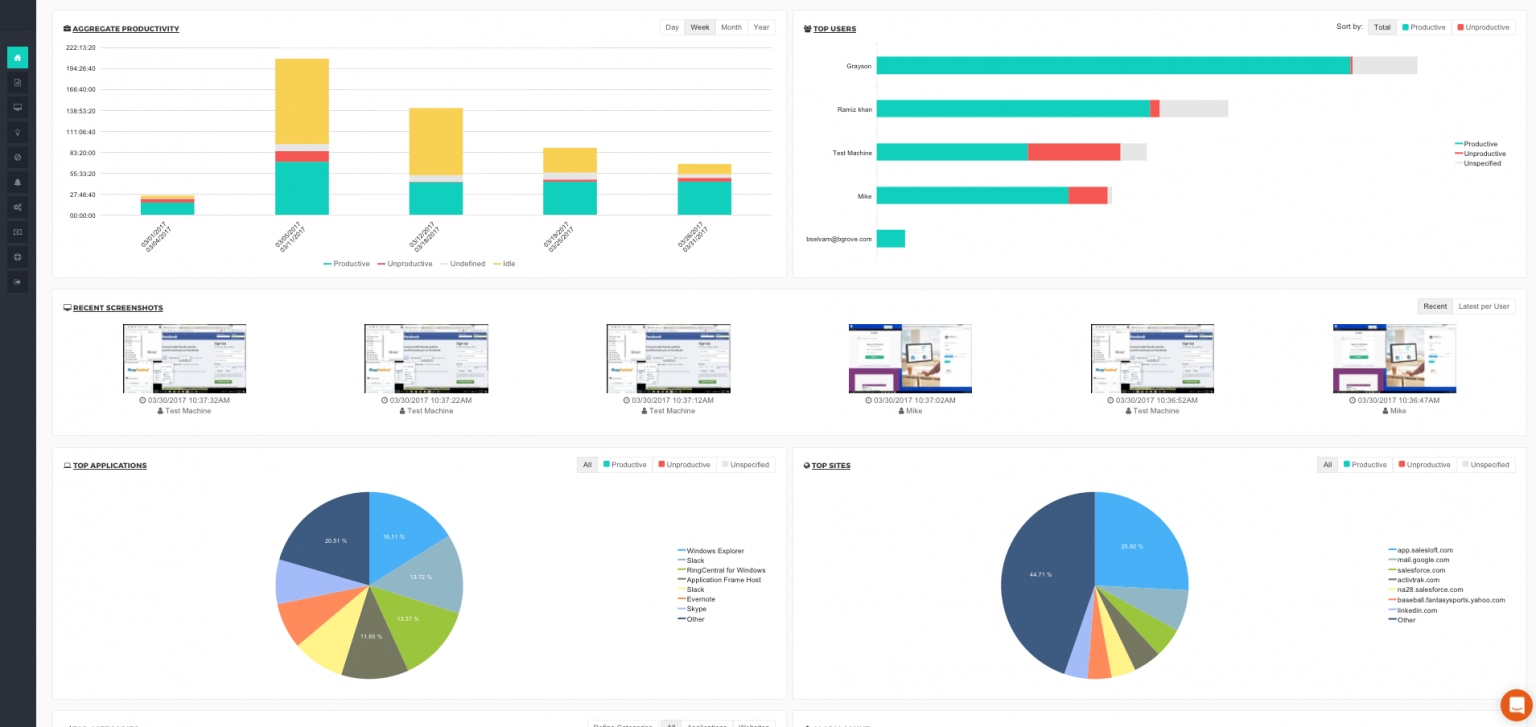Sort top users by Productive
Image resolution: width=1536 pixels, height=727 pixels.
click(1423, 27)
